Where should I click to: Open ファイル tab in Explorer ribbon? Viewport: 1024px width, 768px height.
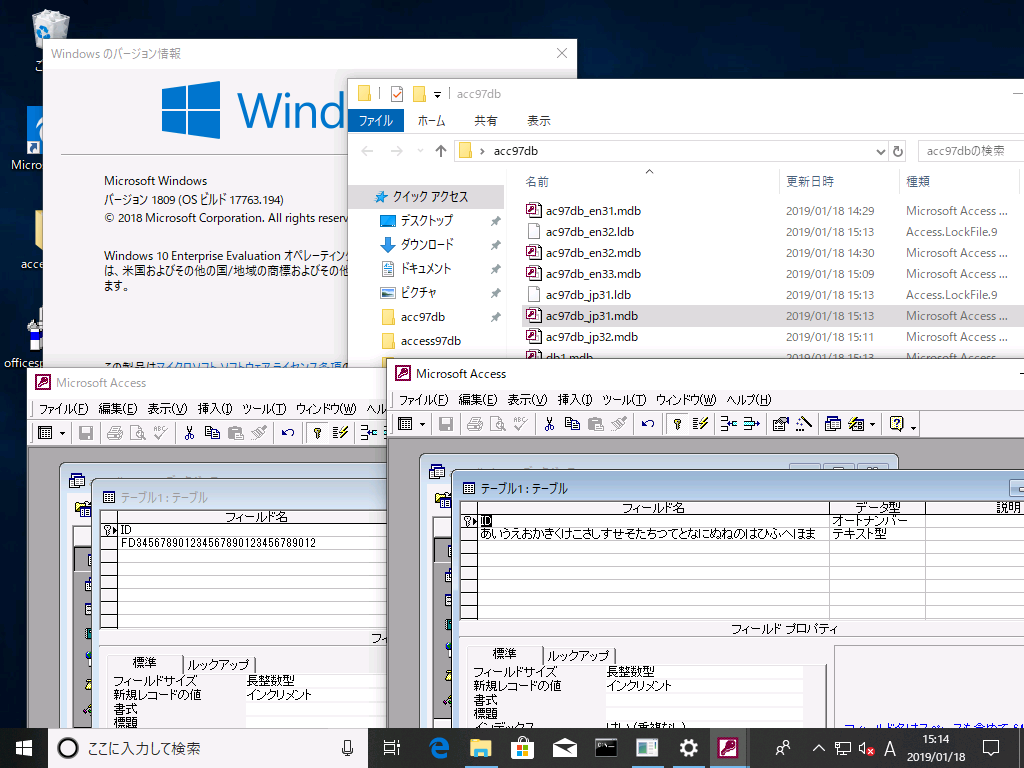click(x=376, y=121)
